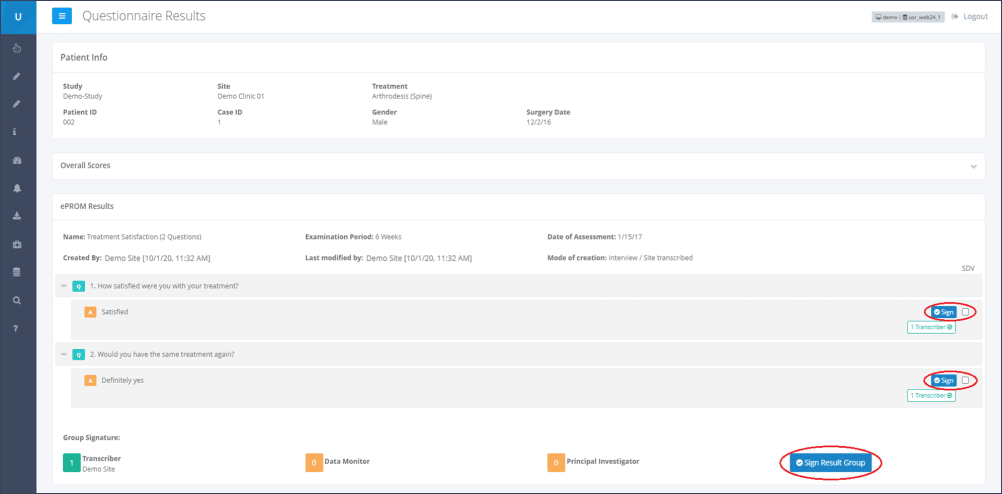The height and width of the screenshot is (494, 1002).
Task: Collapse question 1 using the minus sign
Action: pos(64,286)
